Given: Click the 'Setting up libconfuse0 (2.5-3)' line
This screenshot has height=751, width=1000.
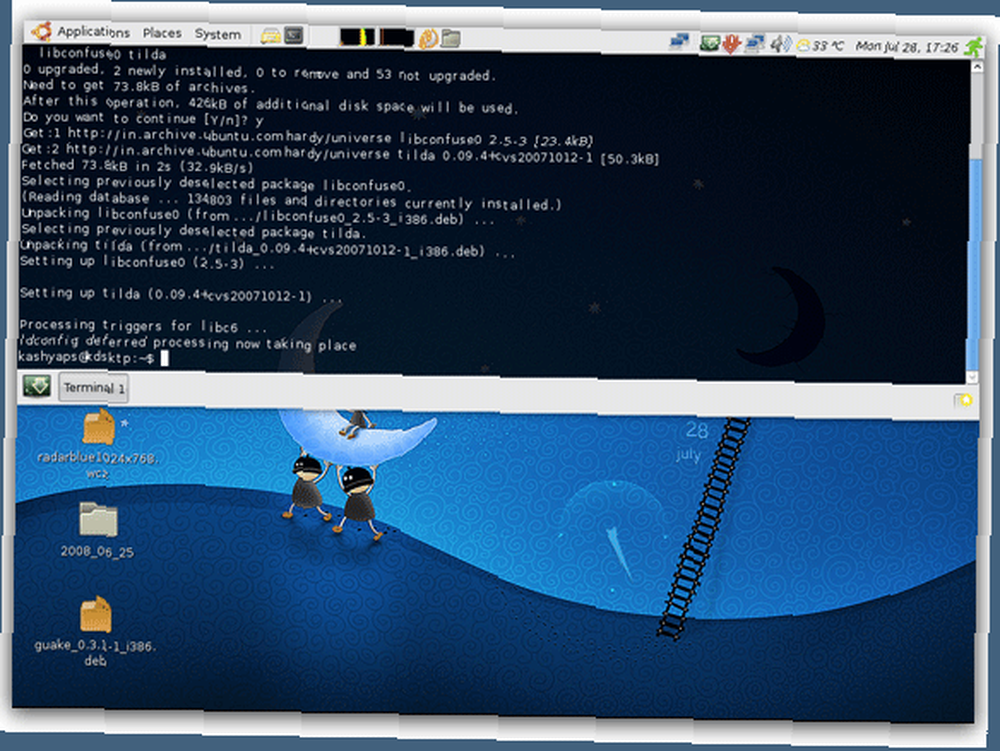Looking at the screenshot, I should (x=147, y=261).
